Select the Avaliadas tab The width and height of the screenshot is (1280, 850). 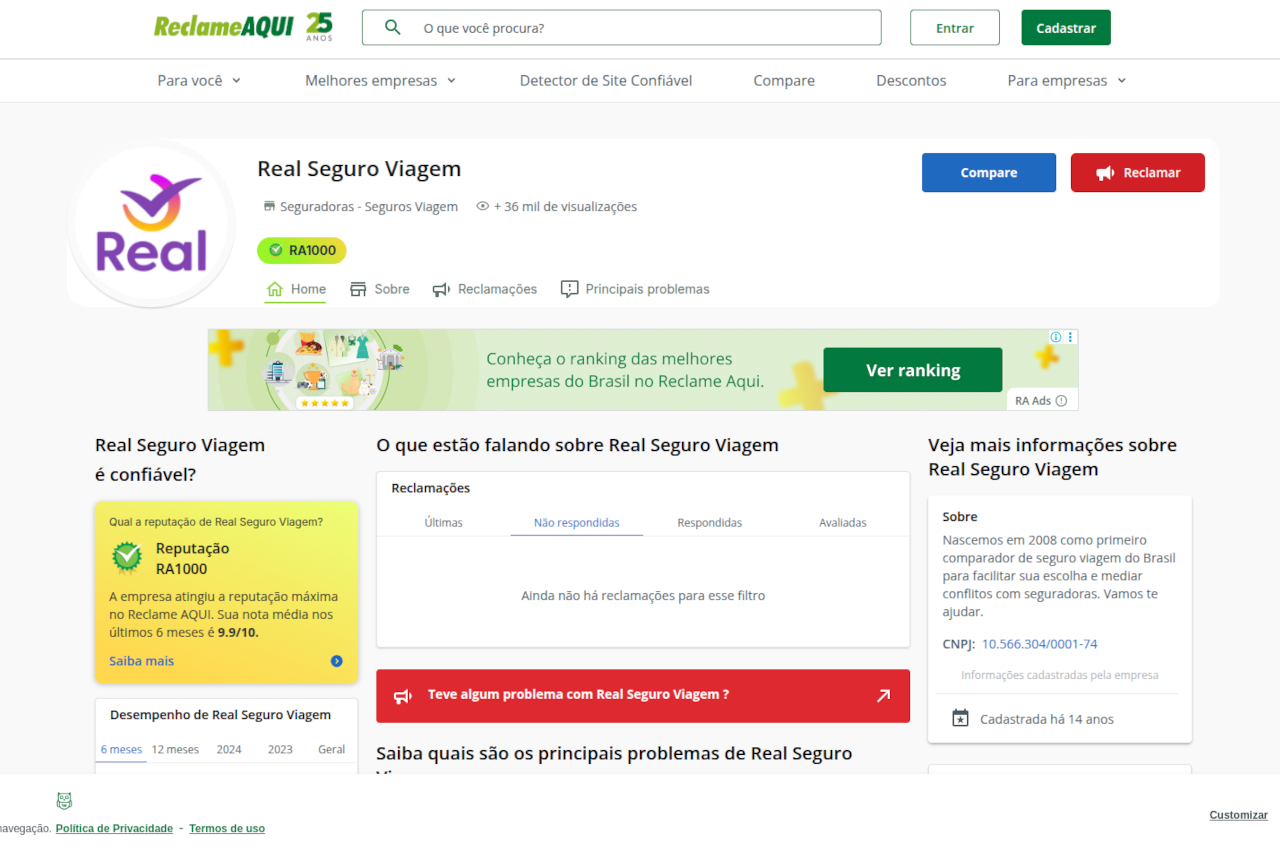(843, 522)
